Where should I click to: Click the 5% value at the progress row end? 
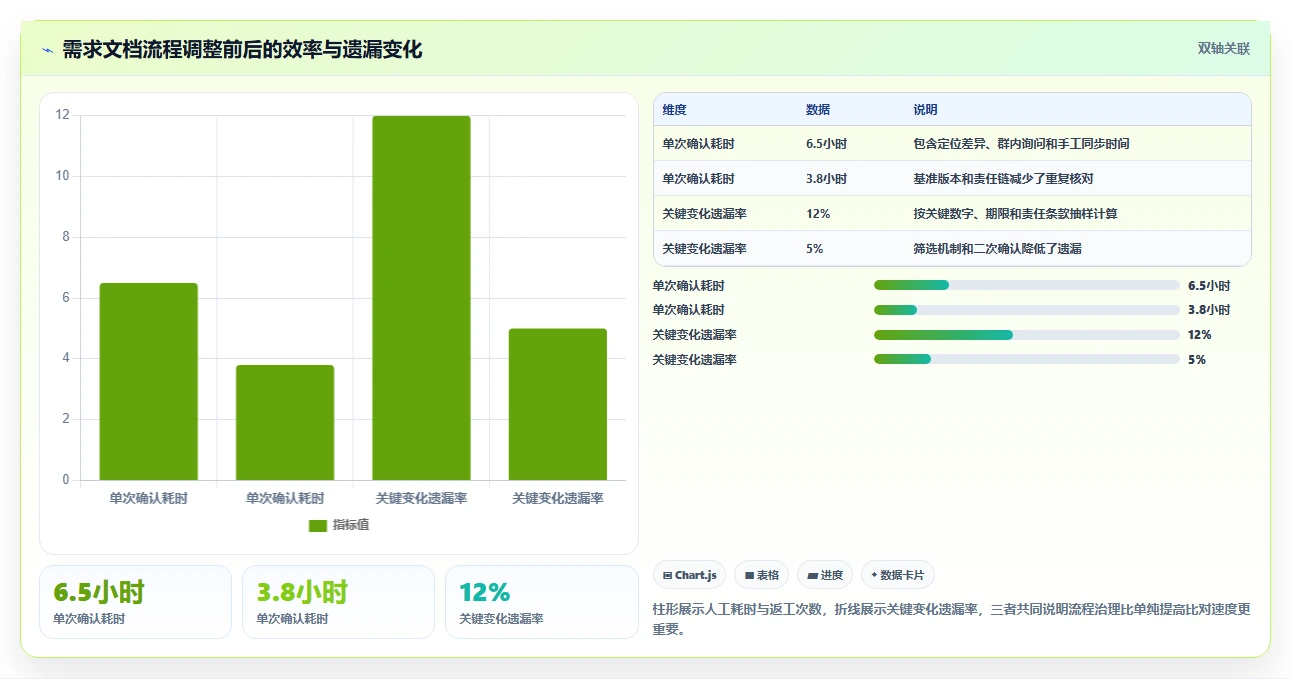point(1197,360)
